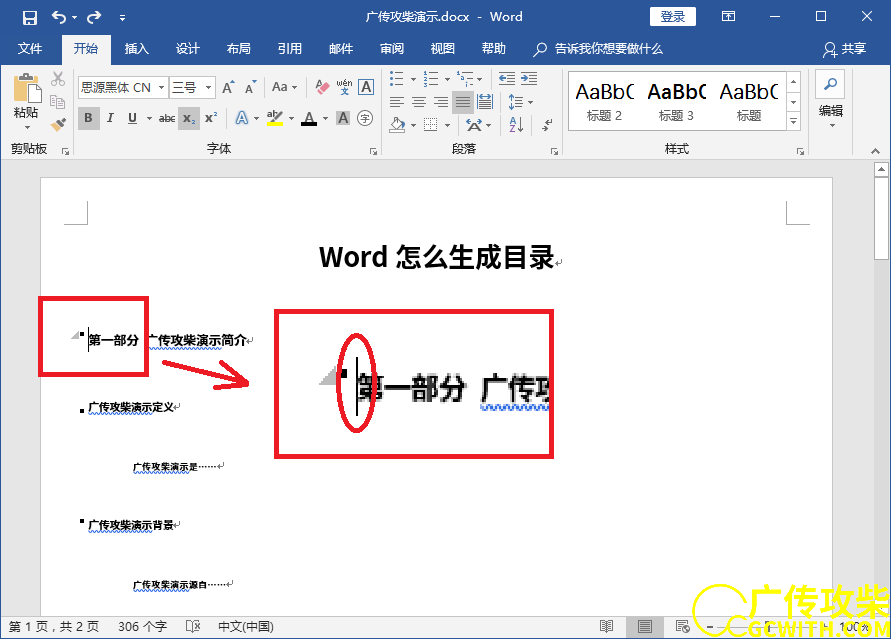Apply the font color A swatch
The height and width of the screenshot is (639, 891).
coord(309,118)
